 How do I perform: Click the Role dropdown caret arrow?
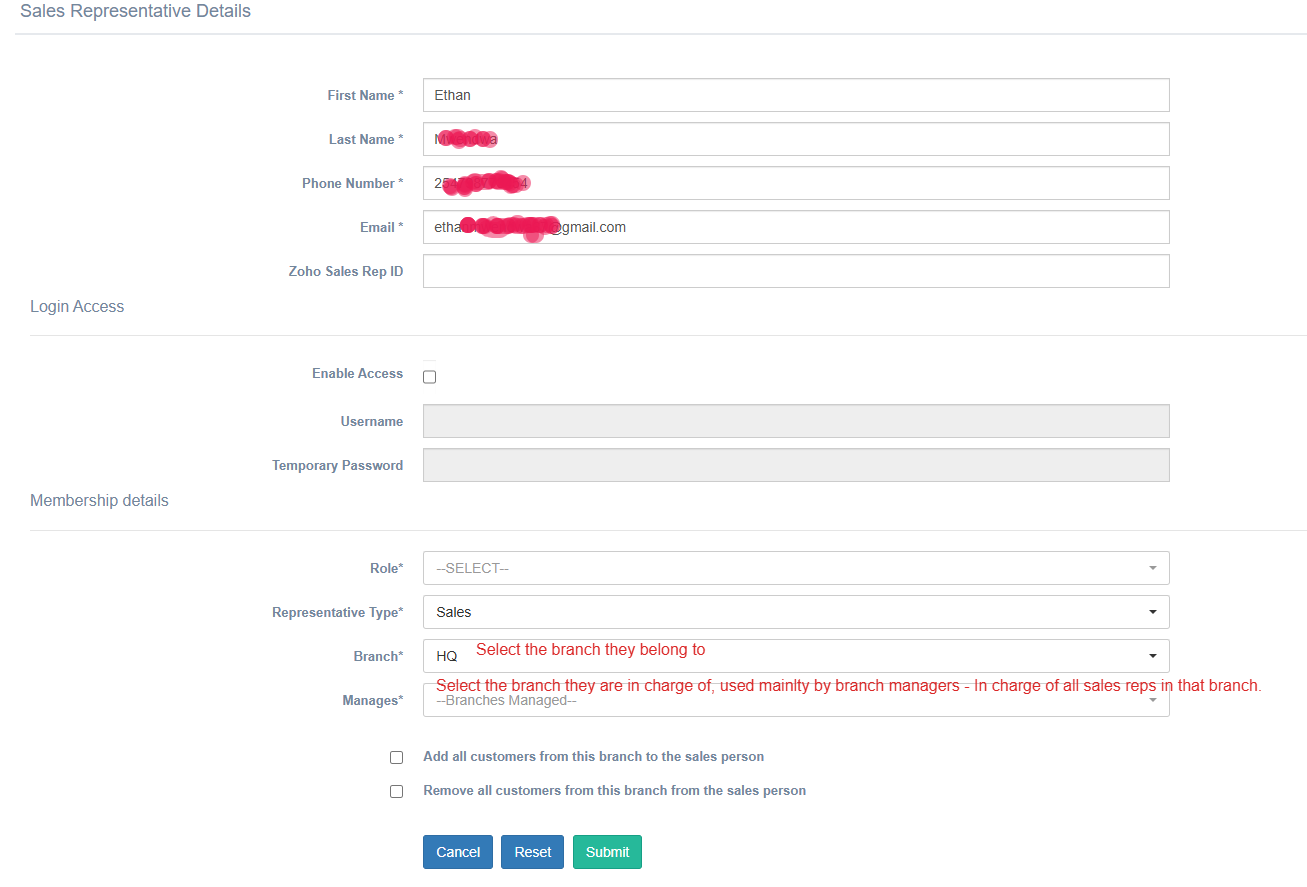pos(1152,568)
